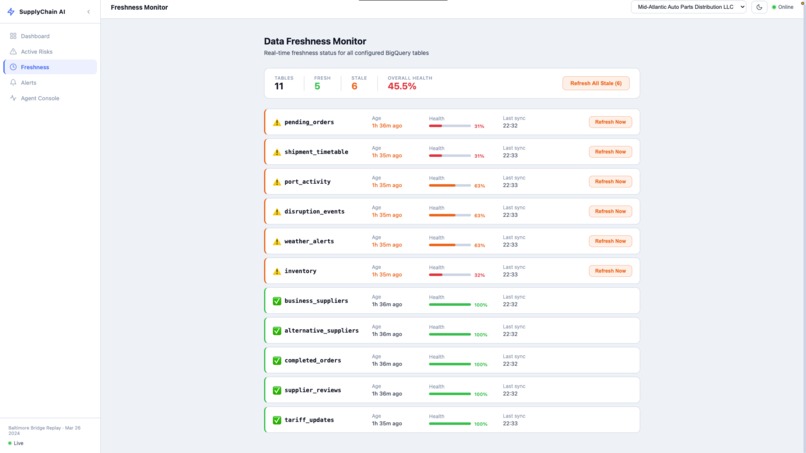Click the Freshness clock icon

[x=13, y=67]
